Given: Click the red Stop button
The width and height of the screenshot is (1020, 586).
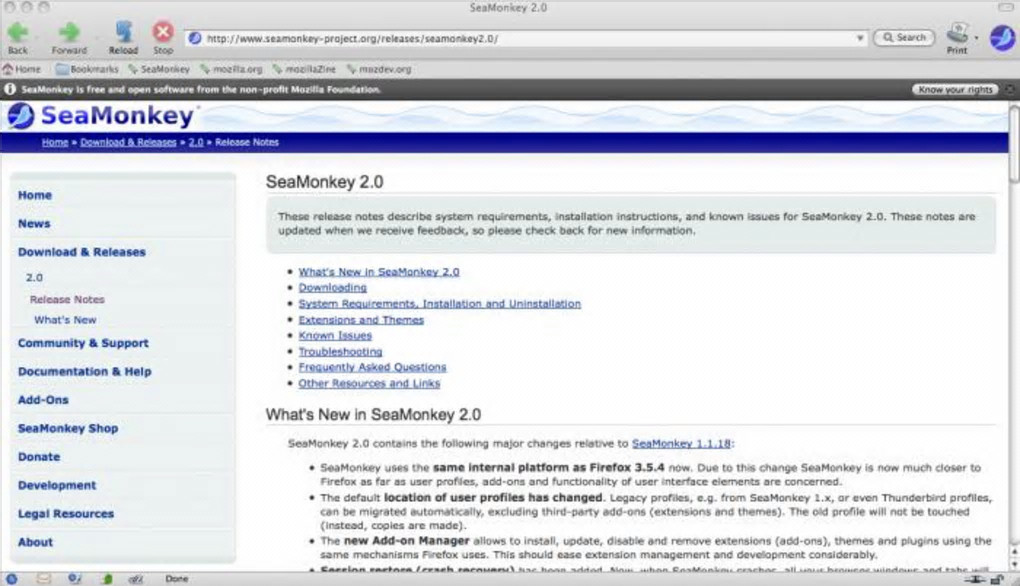Looking at the screenshot, I should pos(163,37).
